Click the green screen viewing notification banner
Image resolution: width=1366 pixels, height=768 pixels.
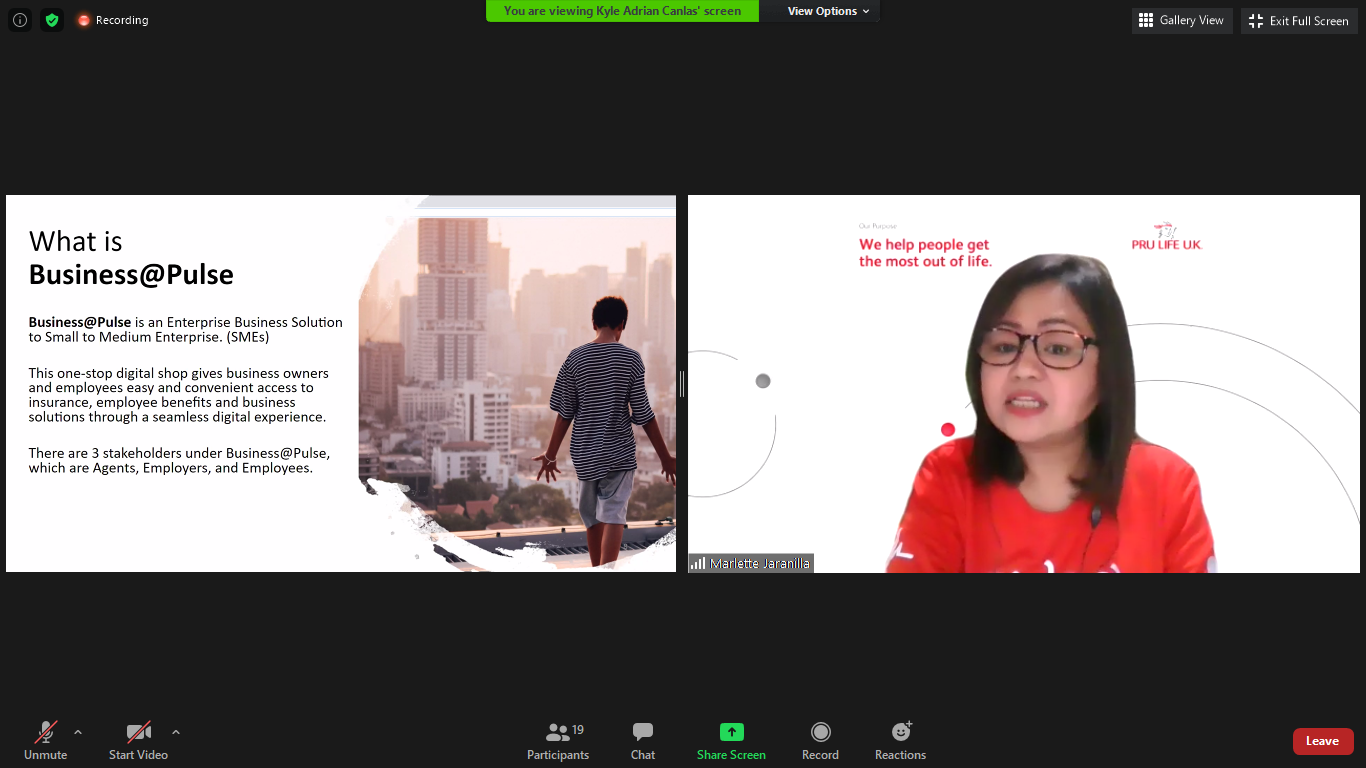[x=622, y=11]
